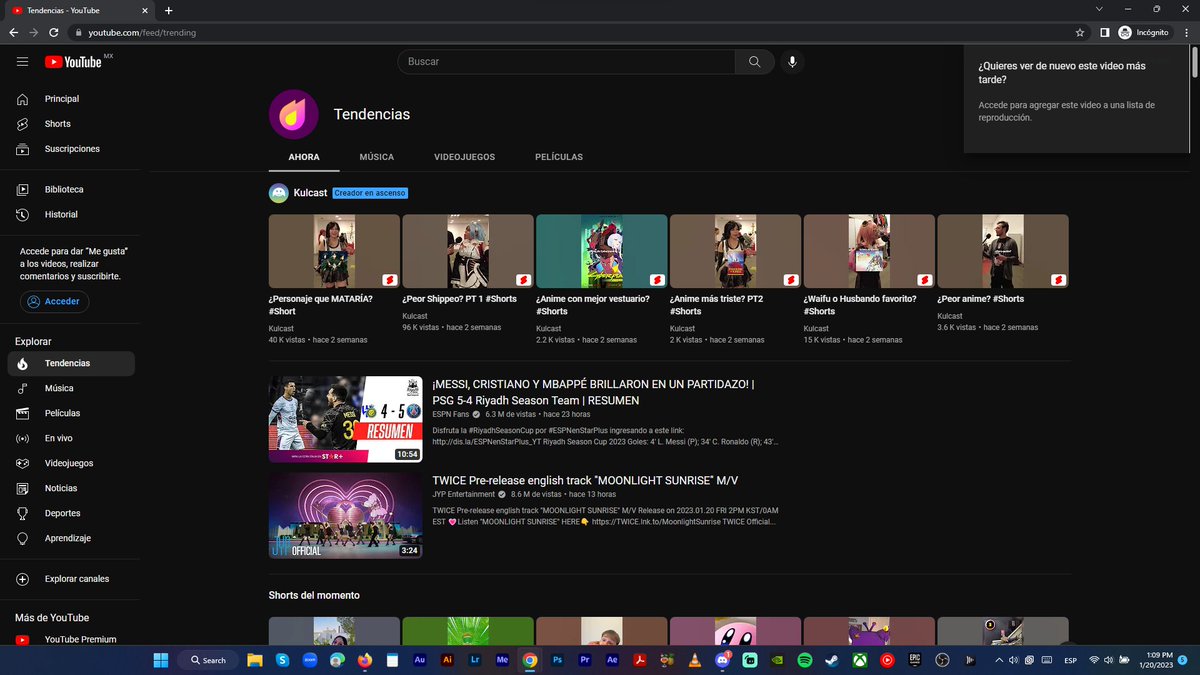Click the Incógnito profile indicator
This screenshot has width=1200, height=675.
pyautogui.click(x=1145, y=32)
